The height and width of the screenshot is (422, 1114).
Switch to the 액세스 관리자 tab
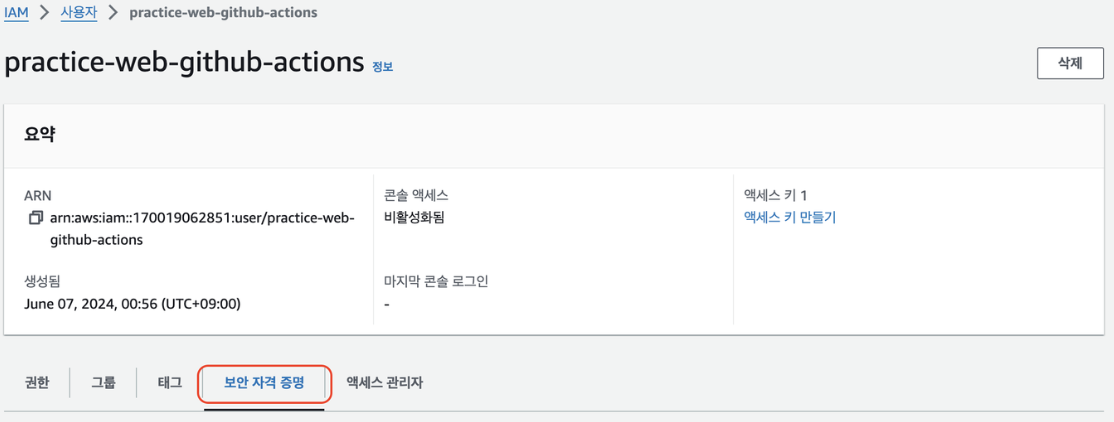(x=384, y=383)
